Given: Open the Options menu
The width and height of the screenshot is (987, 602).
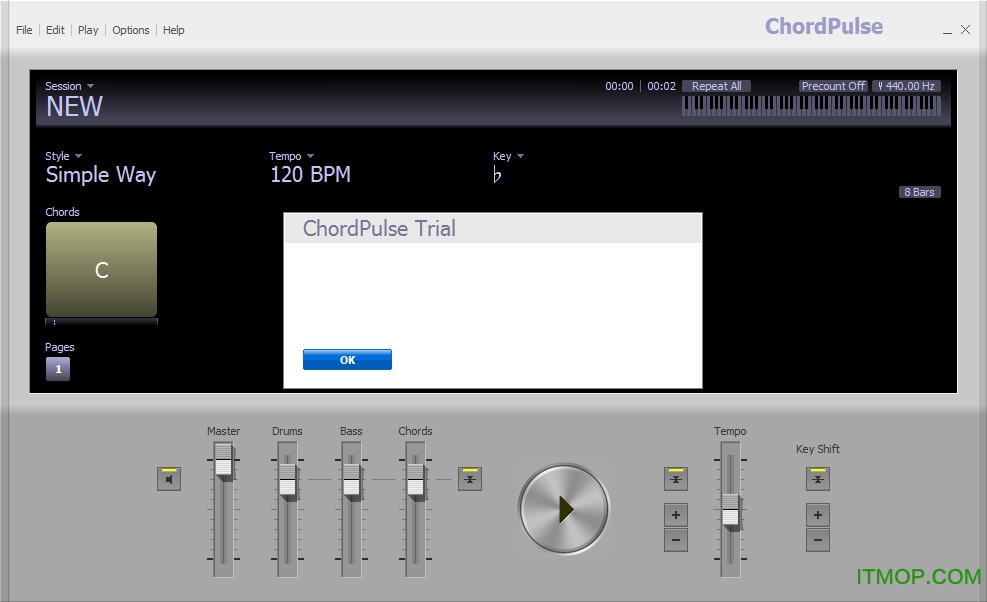Looking at the screenshot, I should click(x=131, y=30).
